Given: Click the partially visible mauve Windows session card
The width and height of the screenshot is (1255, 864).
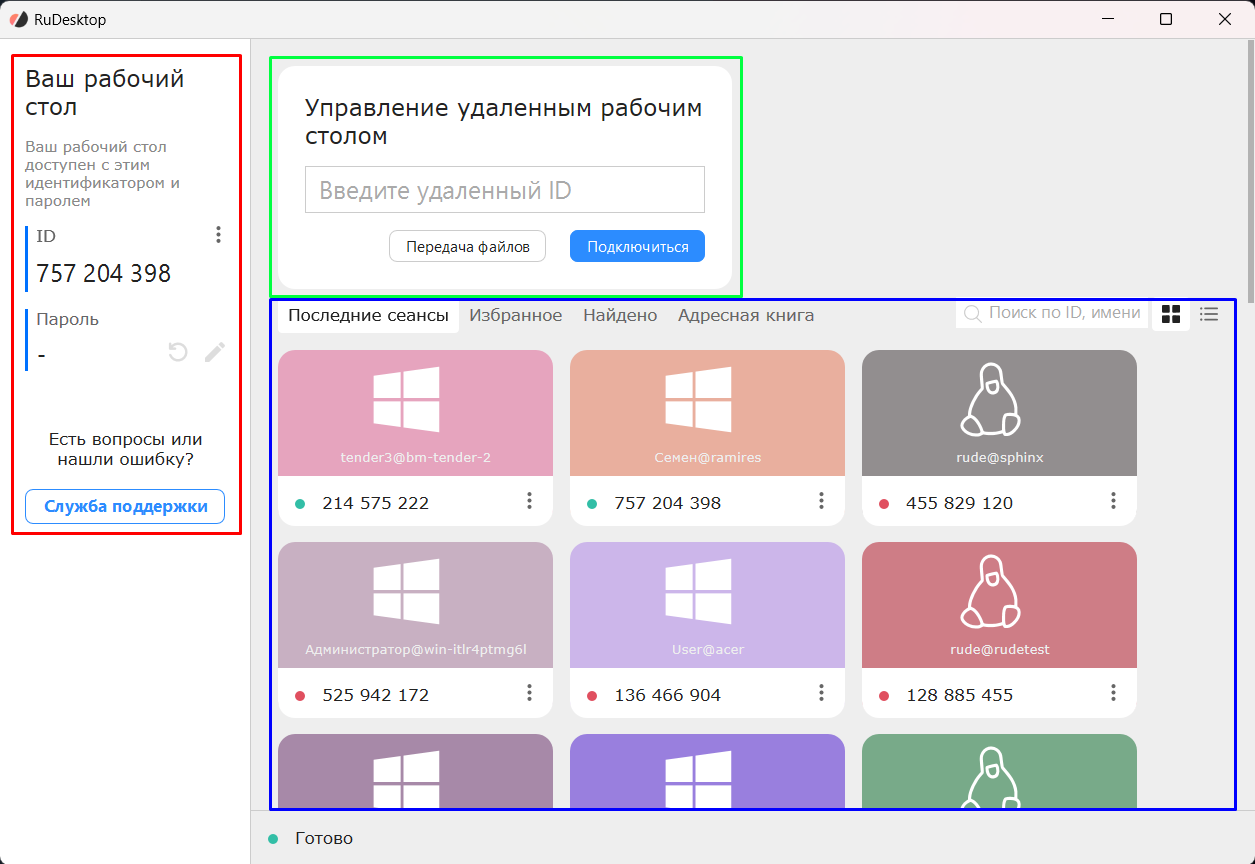Looking at the screenshot, I should click(415, 771).
